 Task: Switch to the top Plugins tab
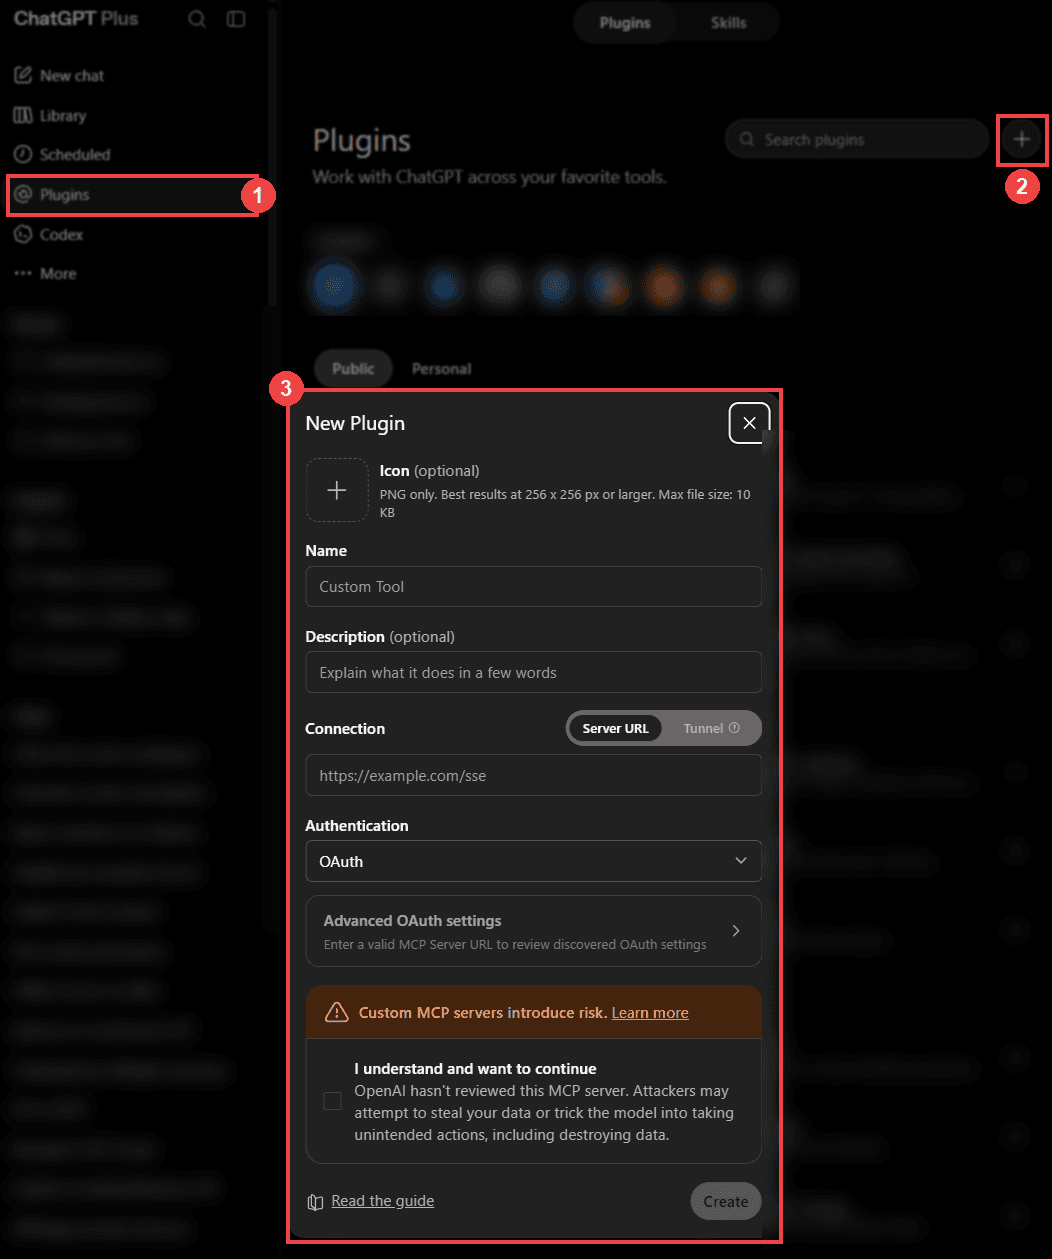625,23
